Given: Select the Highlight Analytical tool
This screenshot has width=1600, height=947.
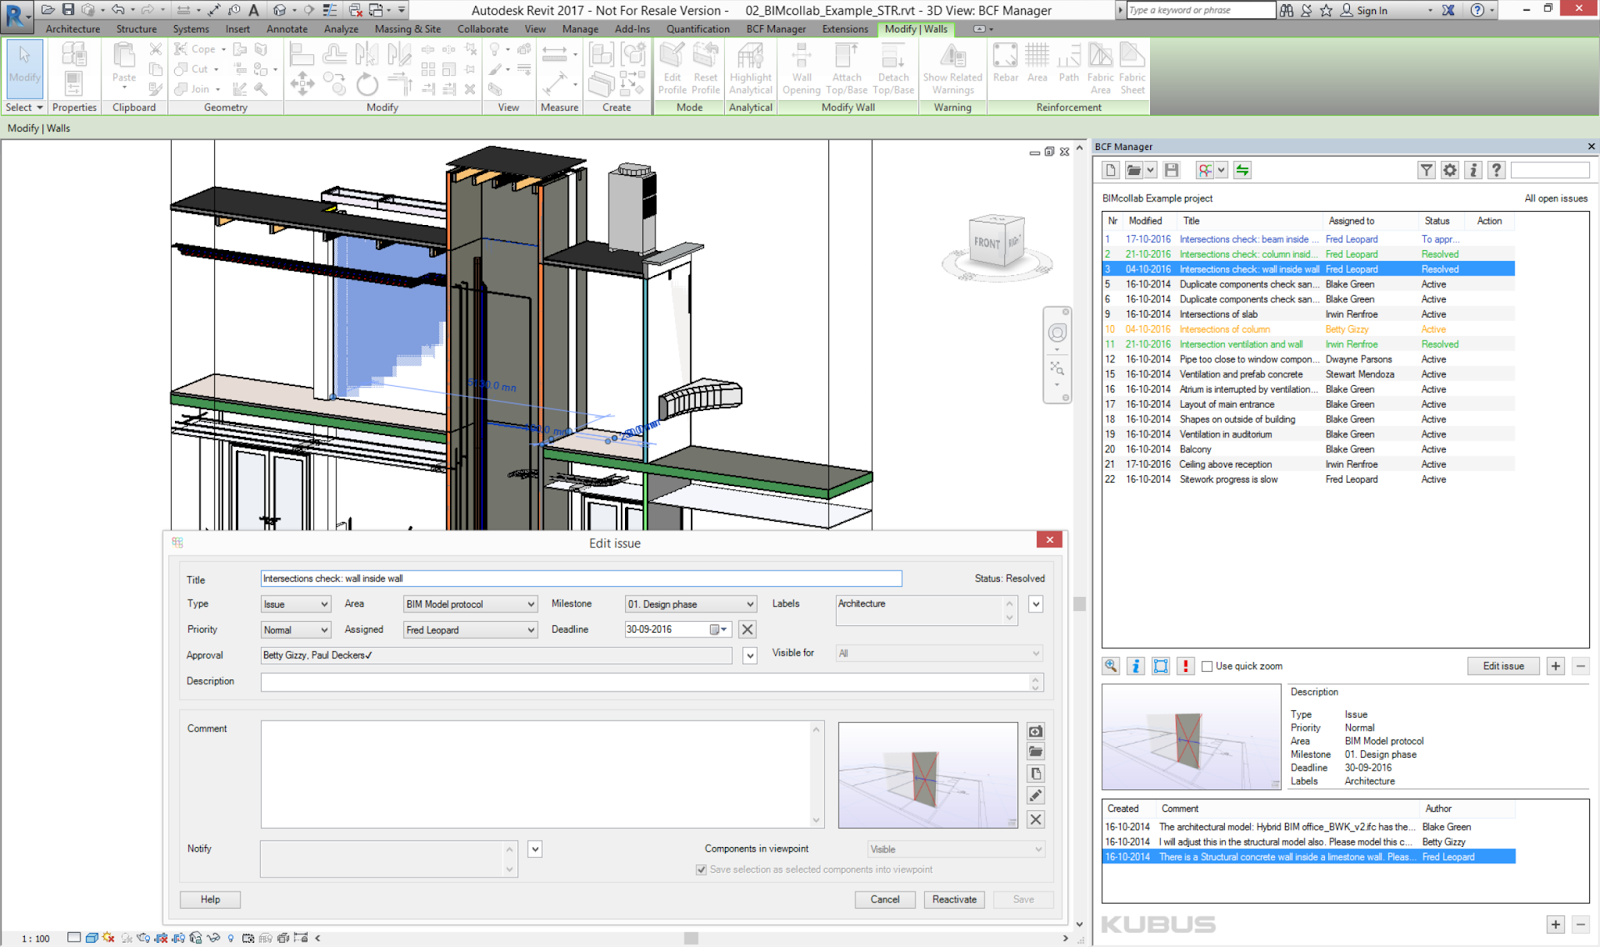Looking at the screenshot, I should pos(750,67).
